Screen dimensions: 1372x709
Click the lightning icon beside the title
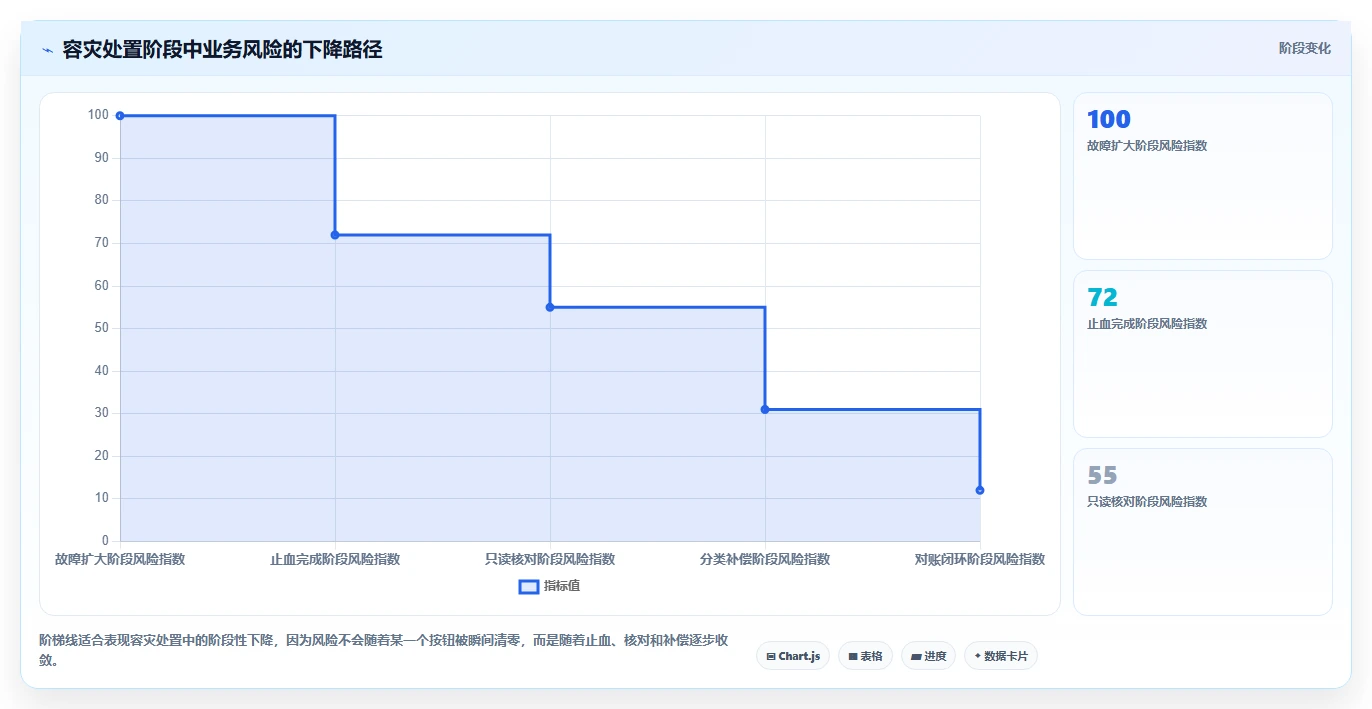pos(48,50)
